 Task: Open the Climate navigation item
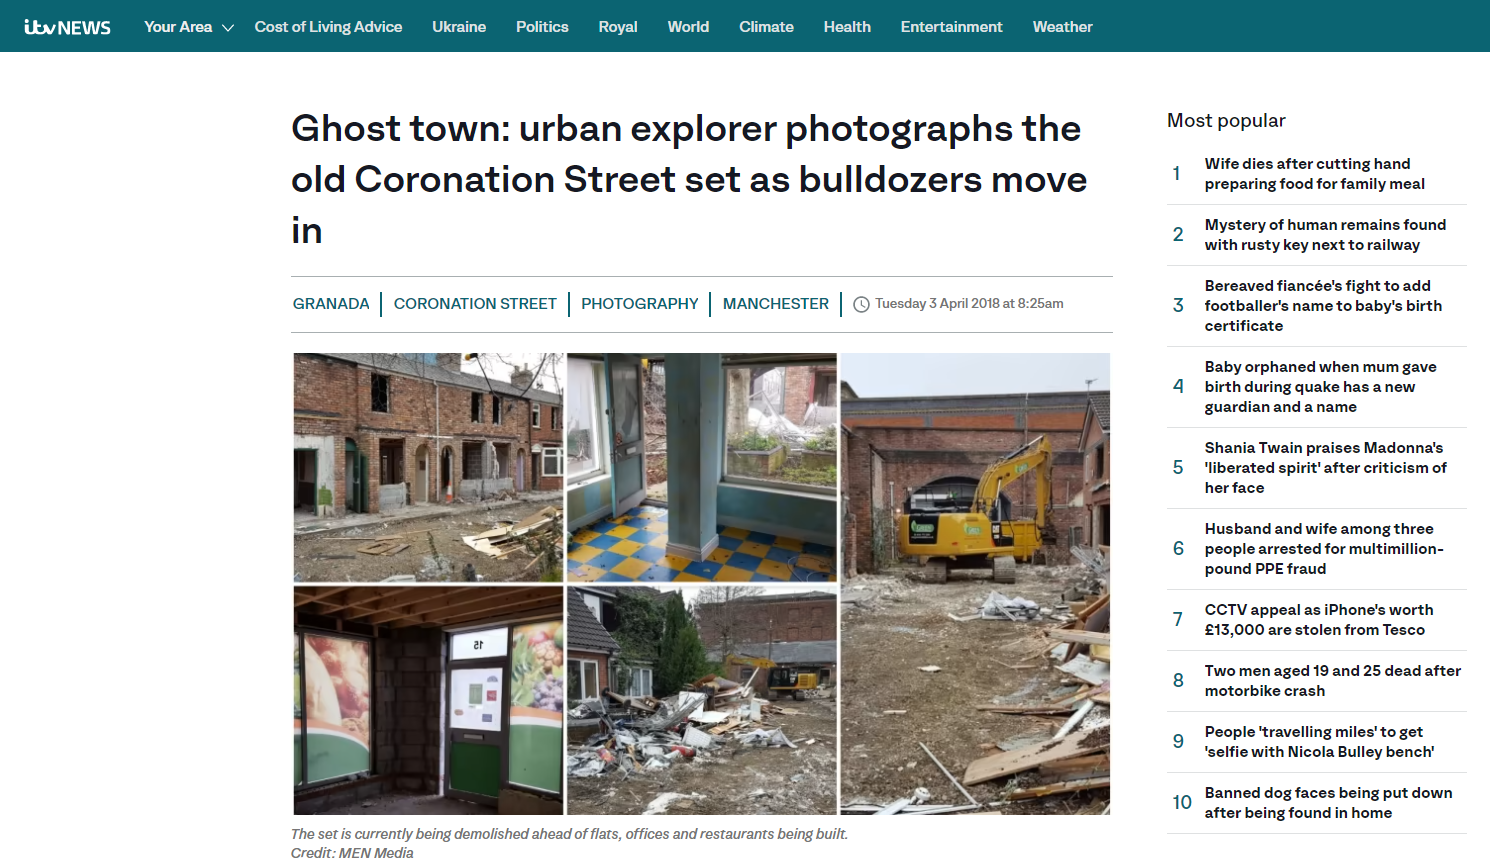click(x=766, y=27)
